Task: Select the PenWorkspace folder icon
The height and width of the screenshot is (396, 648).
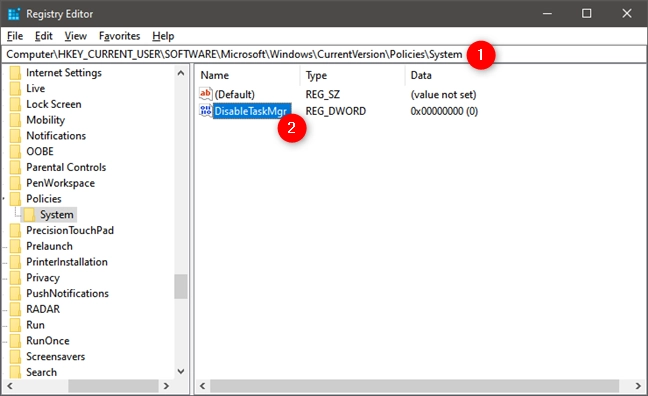Action: click(x=15, y=183)
